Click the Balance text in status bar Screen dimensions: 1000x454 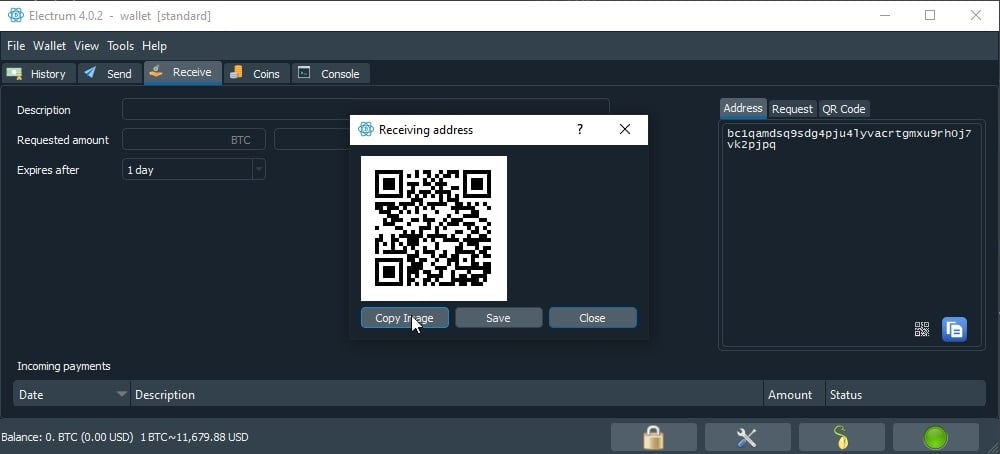[x=67, y=437]
